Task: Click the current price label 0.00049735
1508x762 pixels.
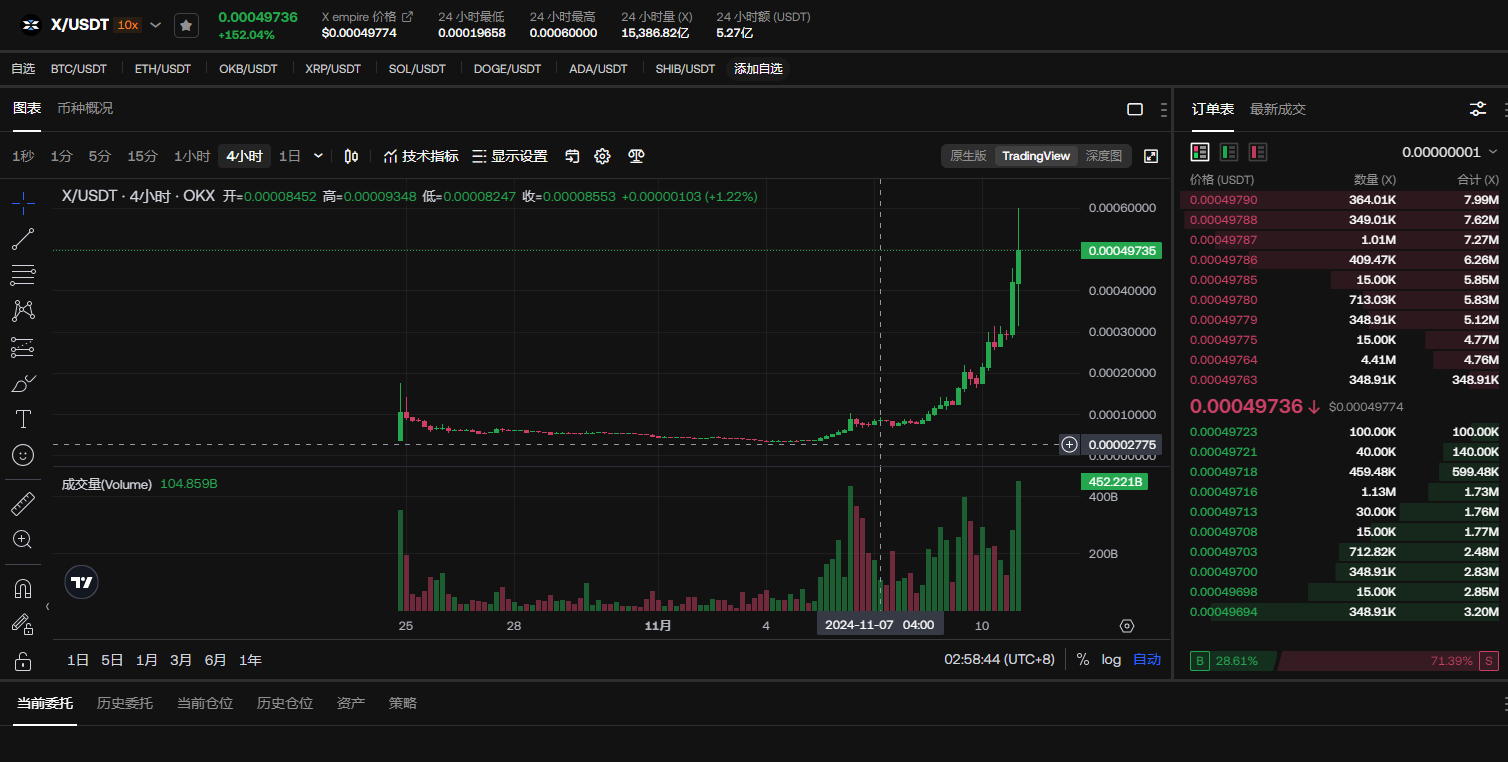Action: 1121,251
